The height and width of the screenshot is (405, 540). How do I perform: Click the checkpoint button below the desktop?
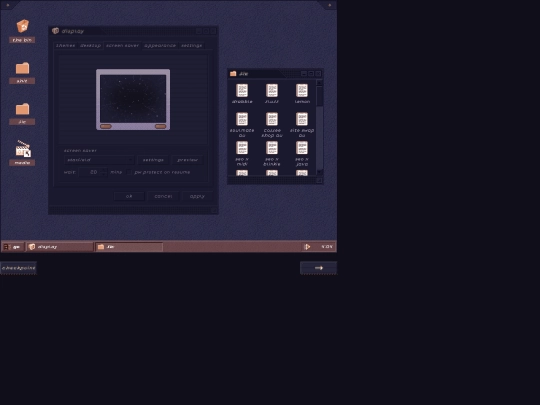tap(18, 268)
